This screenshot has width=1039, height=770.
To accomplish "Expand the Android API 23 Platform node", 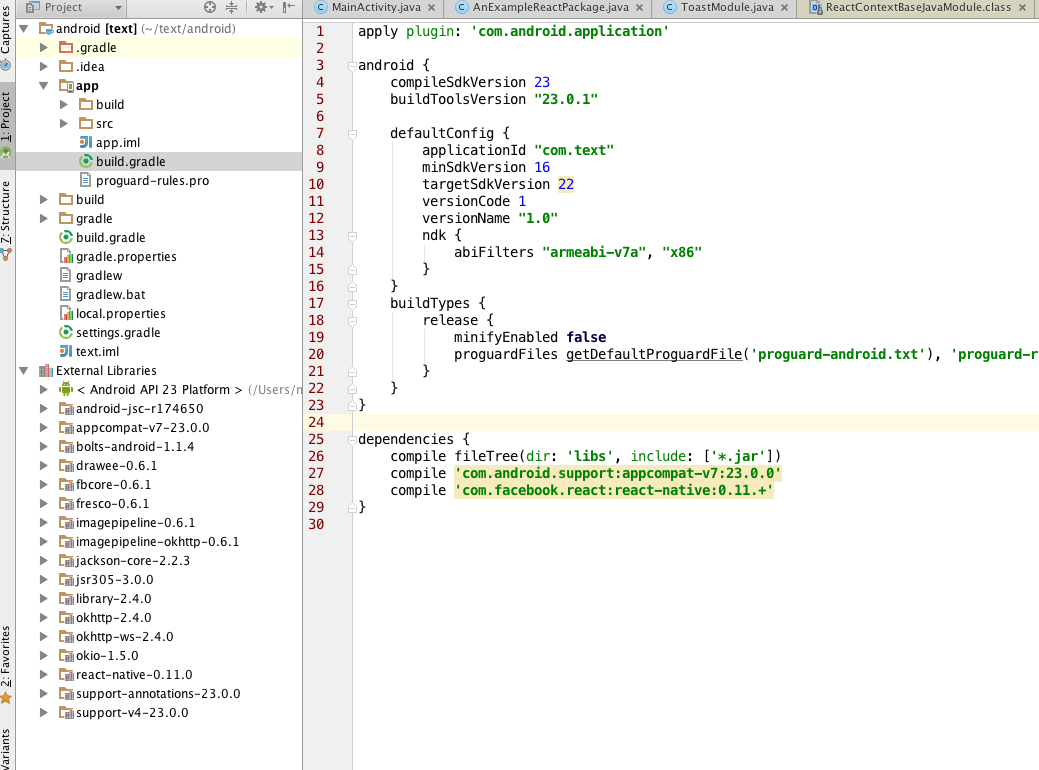I will pos(44,390).
